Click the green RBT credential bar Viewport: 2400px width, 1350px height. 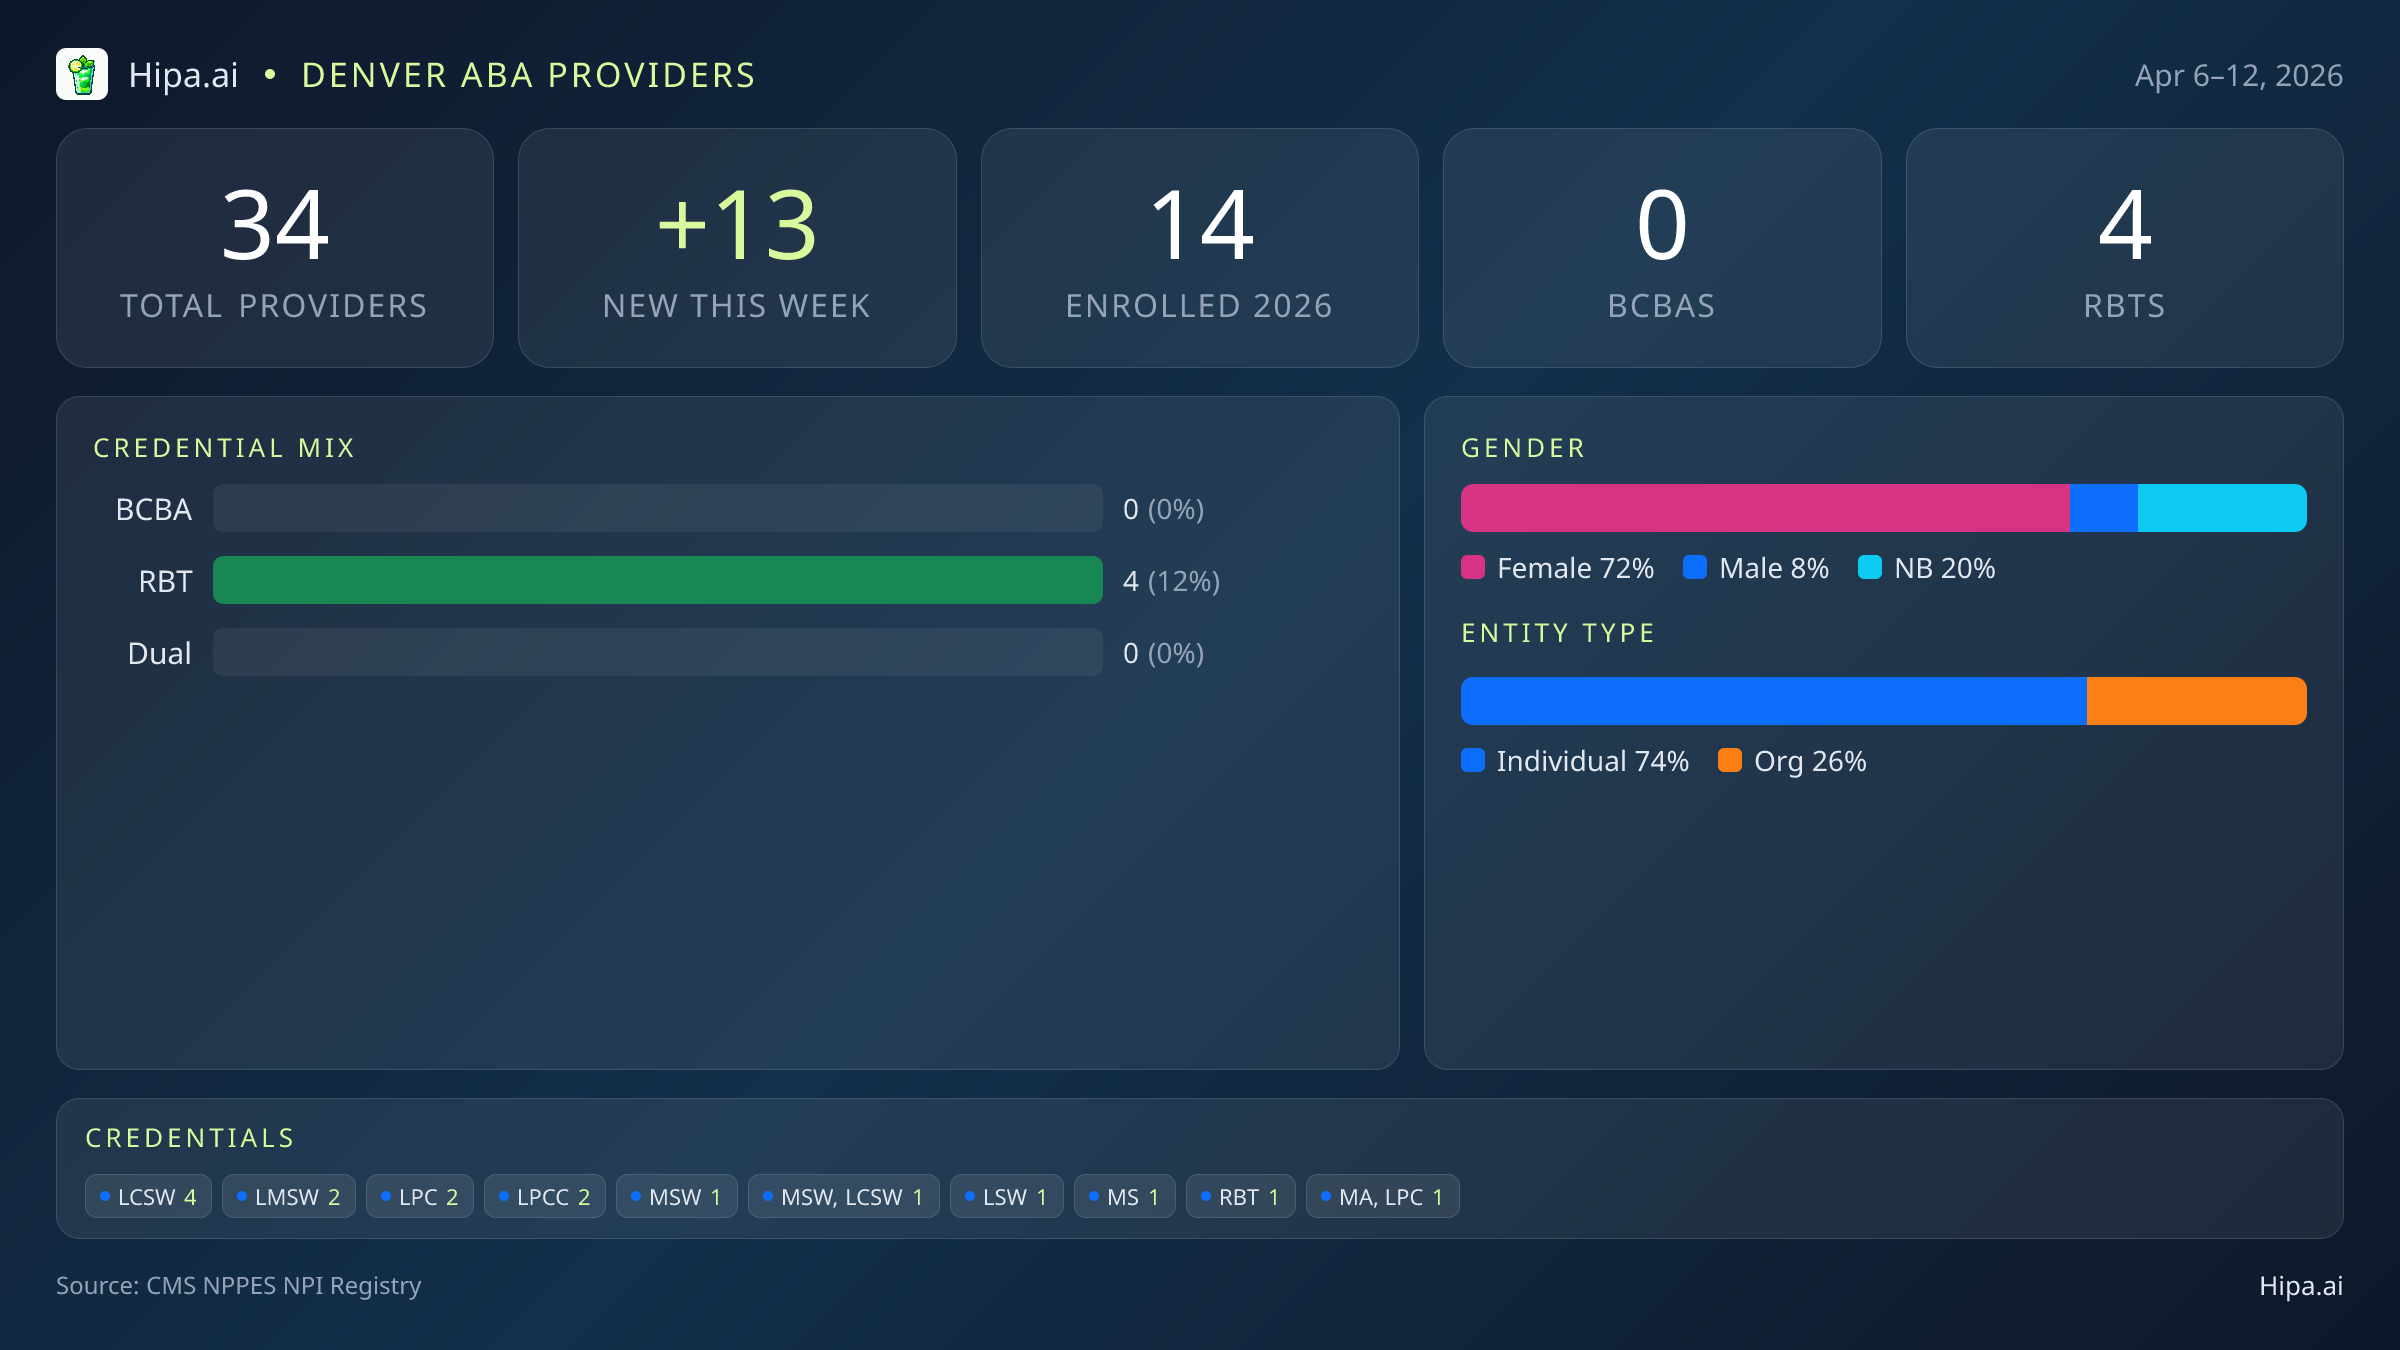point(657,580)
